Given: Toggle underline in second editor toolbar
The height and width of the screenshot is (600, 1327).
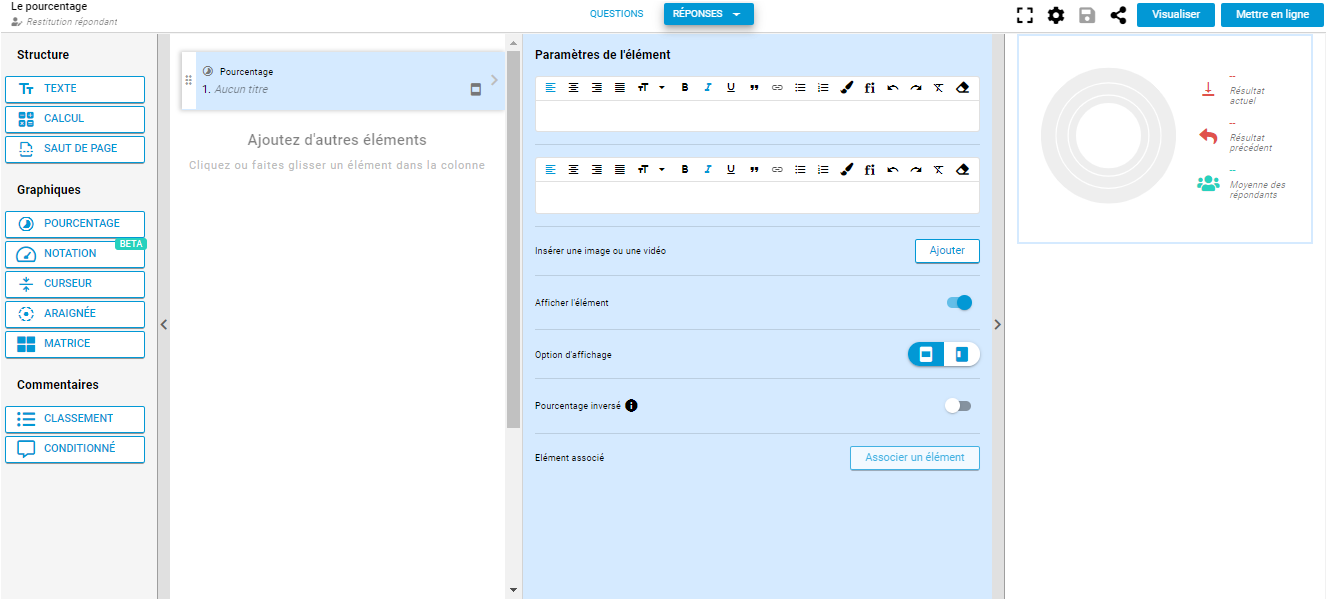Looking at the screenshot, I should point(731,169).
